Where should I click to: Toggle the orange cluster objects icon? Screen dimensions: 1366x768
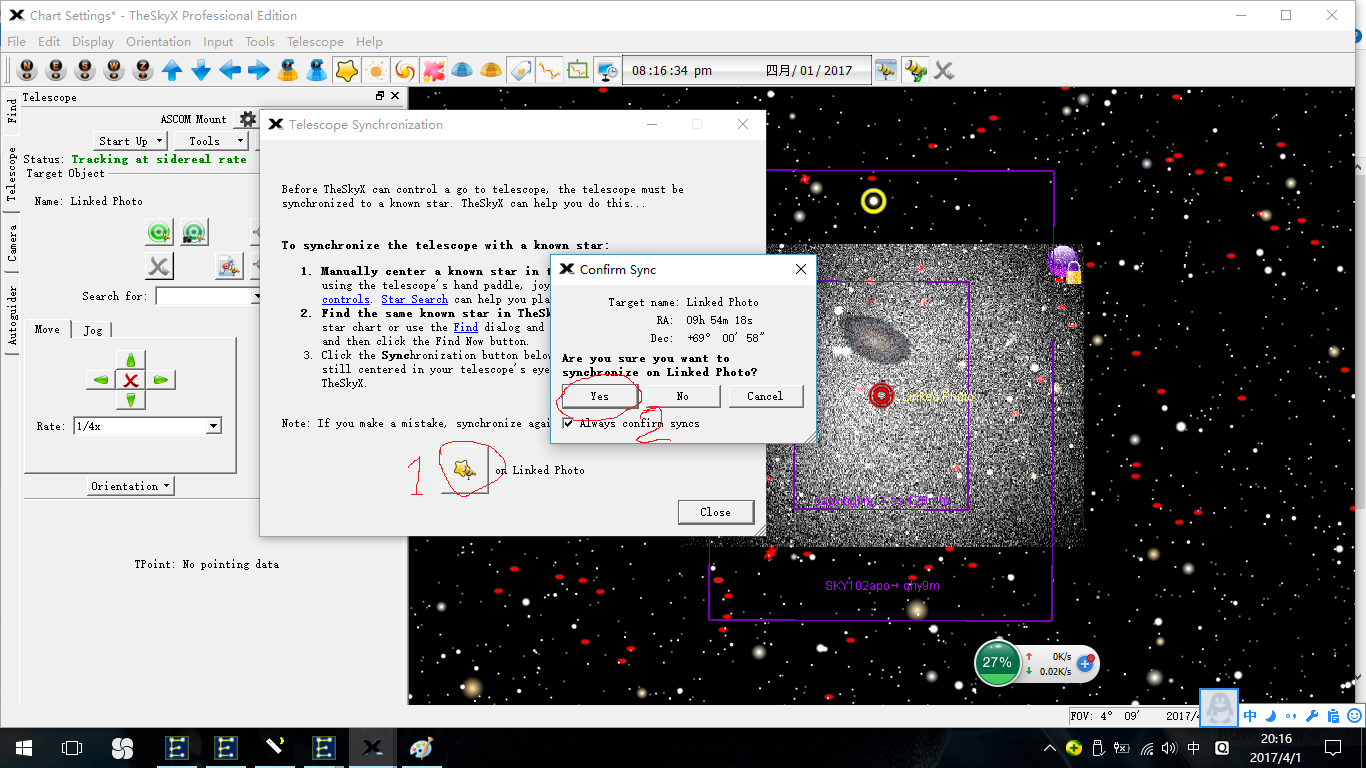coord(375,70)
